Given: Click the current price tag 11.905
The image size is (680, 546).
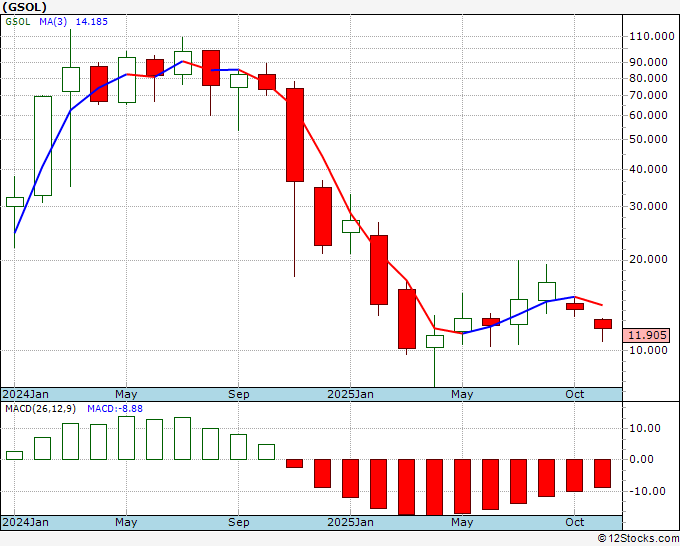Looking at the screenshot, I should pos(647,335).
